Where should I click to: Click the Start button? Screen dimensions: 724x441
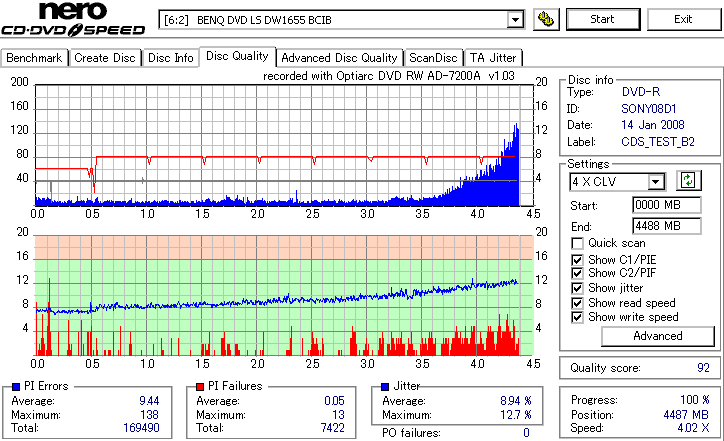603,19
